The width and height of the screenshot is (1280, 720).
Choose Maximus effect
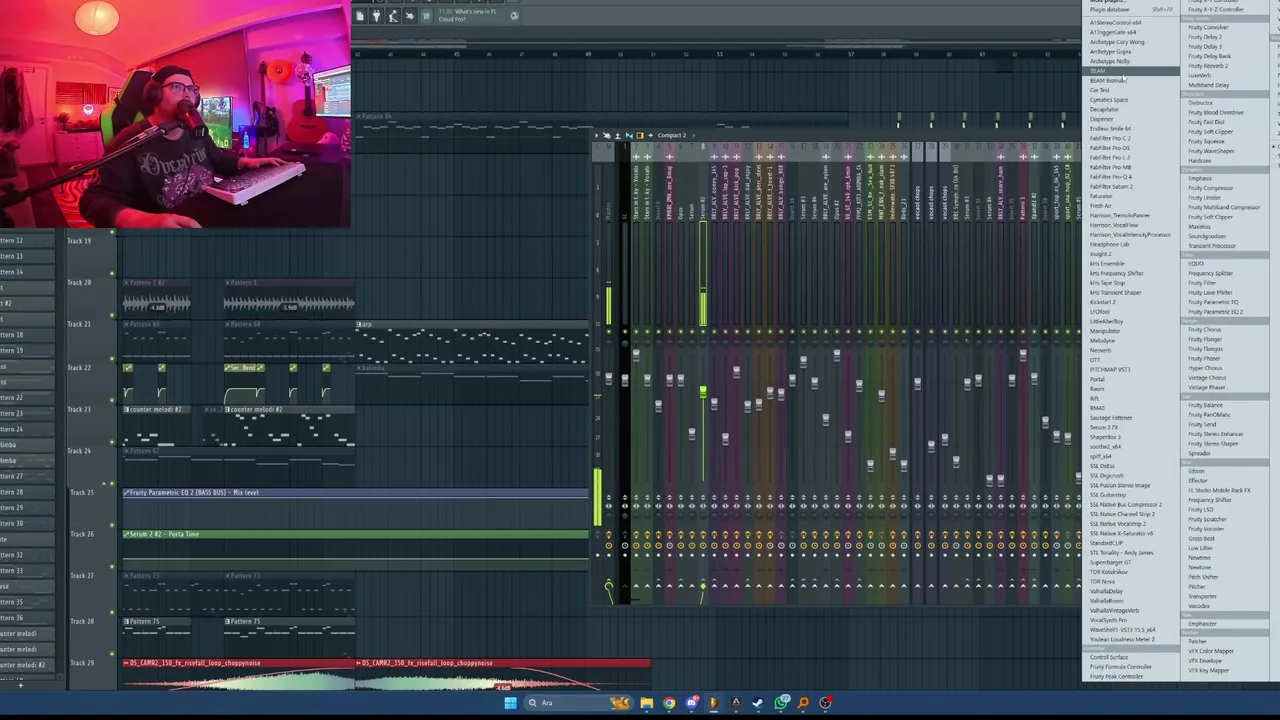(x=1199, y=227)
